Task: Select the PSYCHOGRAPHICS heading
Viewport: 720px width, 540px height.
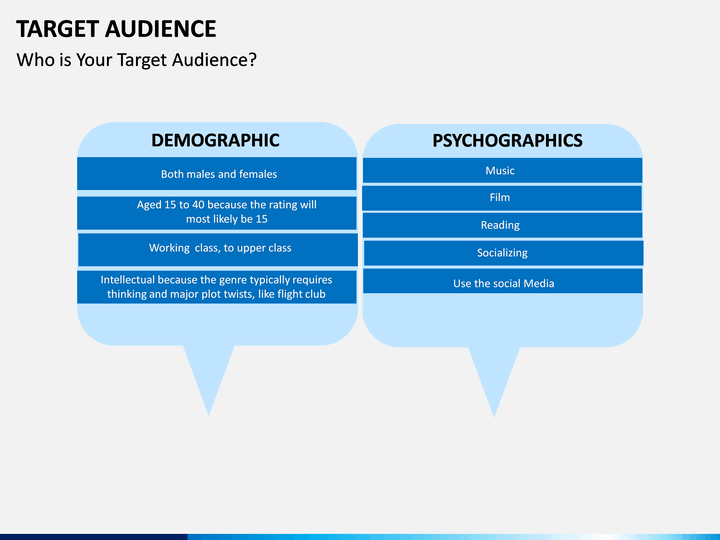Action: [x=507, y=141]
